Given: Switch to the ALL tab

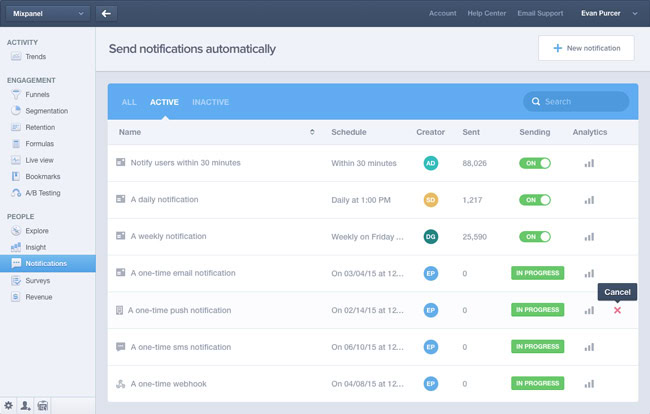Looking at the screenshot, I should pos(129,102).
